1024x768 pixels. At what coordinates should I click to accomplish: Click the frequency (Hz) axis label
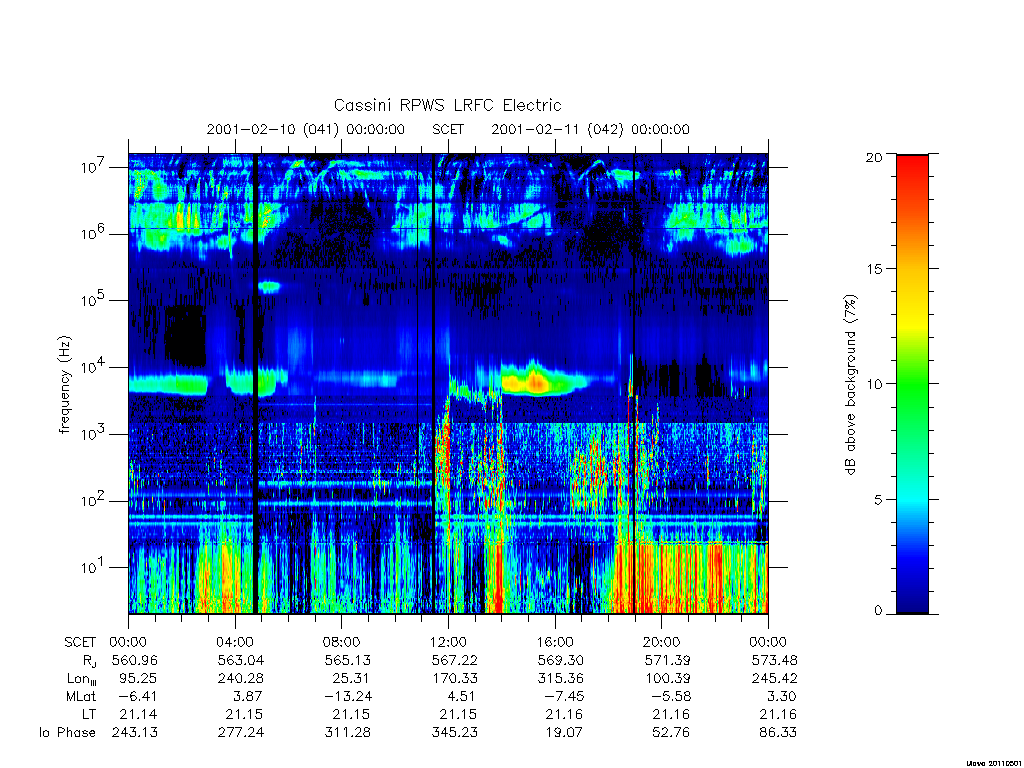(64, 385)
